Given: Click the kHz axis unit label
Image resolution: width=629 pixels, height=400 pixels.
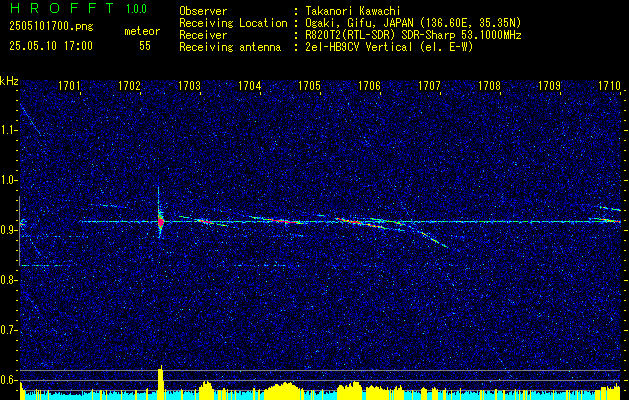Looking at the screenshot, I should tap(9, 81).
